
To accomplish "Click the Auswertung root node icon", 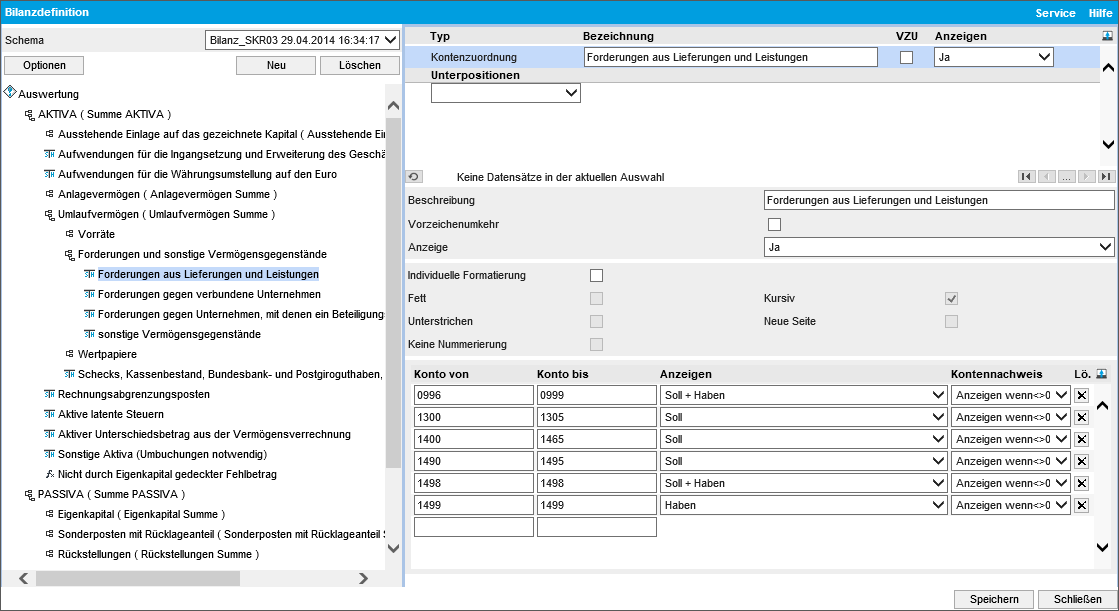I will click(10, 92).
